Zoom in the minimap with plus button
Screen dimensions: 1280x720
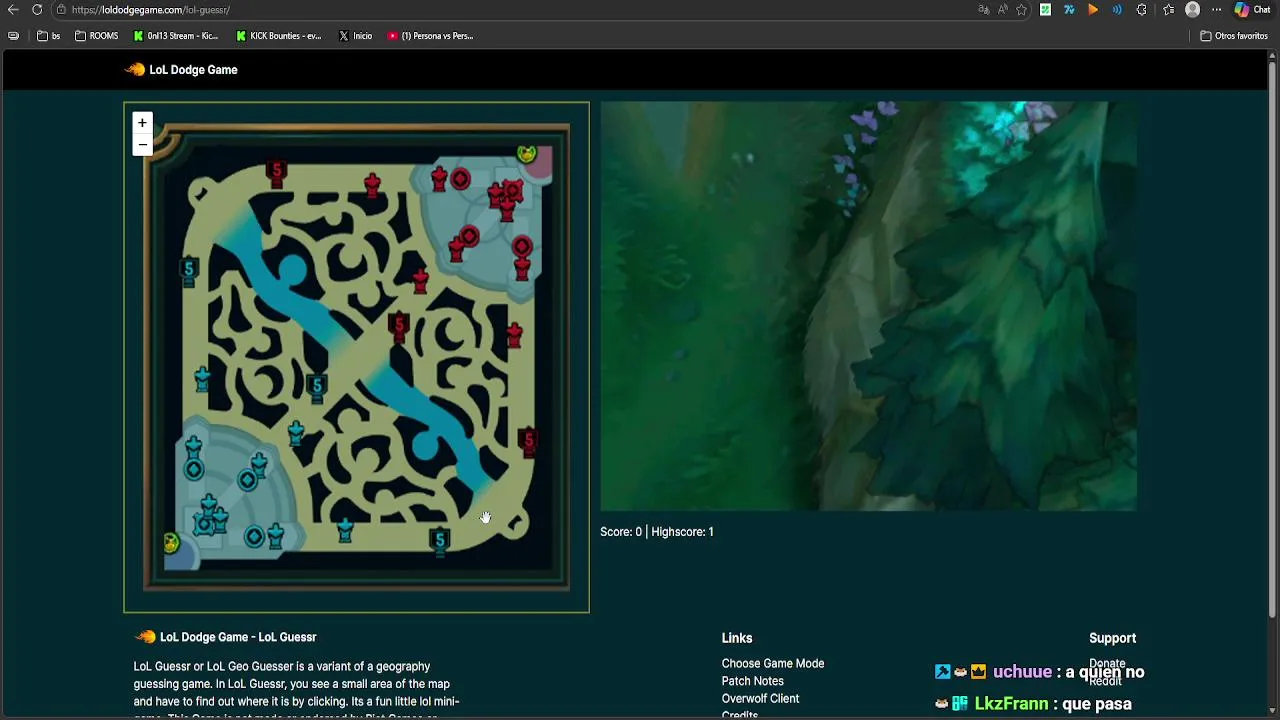tap(142, 123)
